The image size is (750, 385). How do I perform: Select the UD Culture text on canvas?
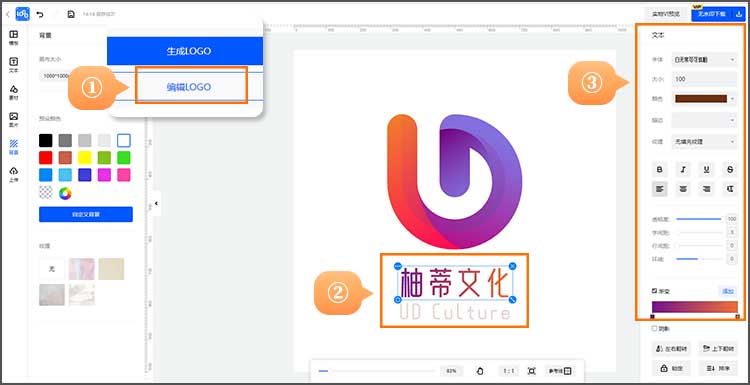(x=455, y=313)
